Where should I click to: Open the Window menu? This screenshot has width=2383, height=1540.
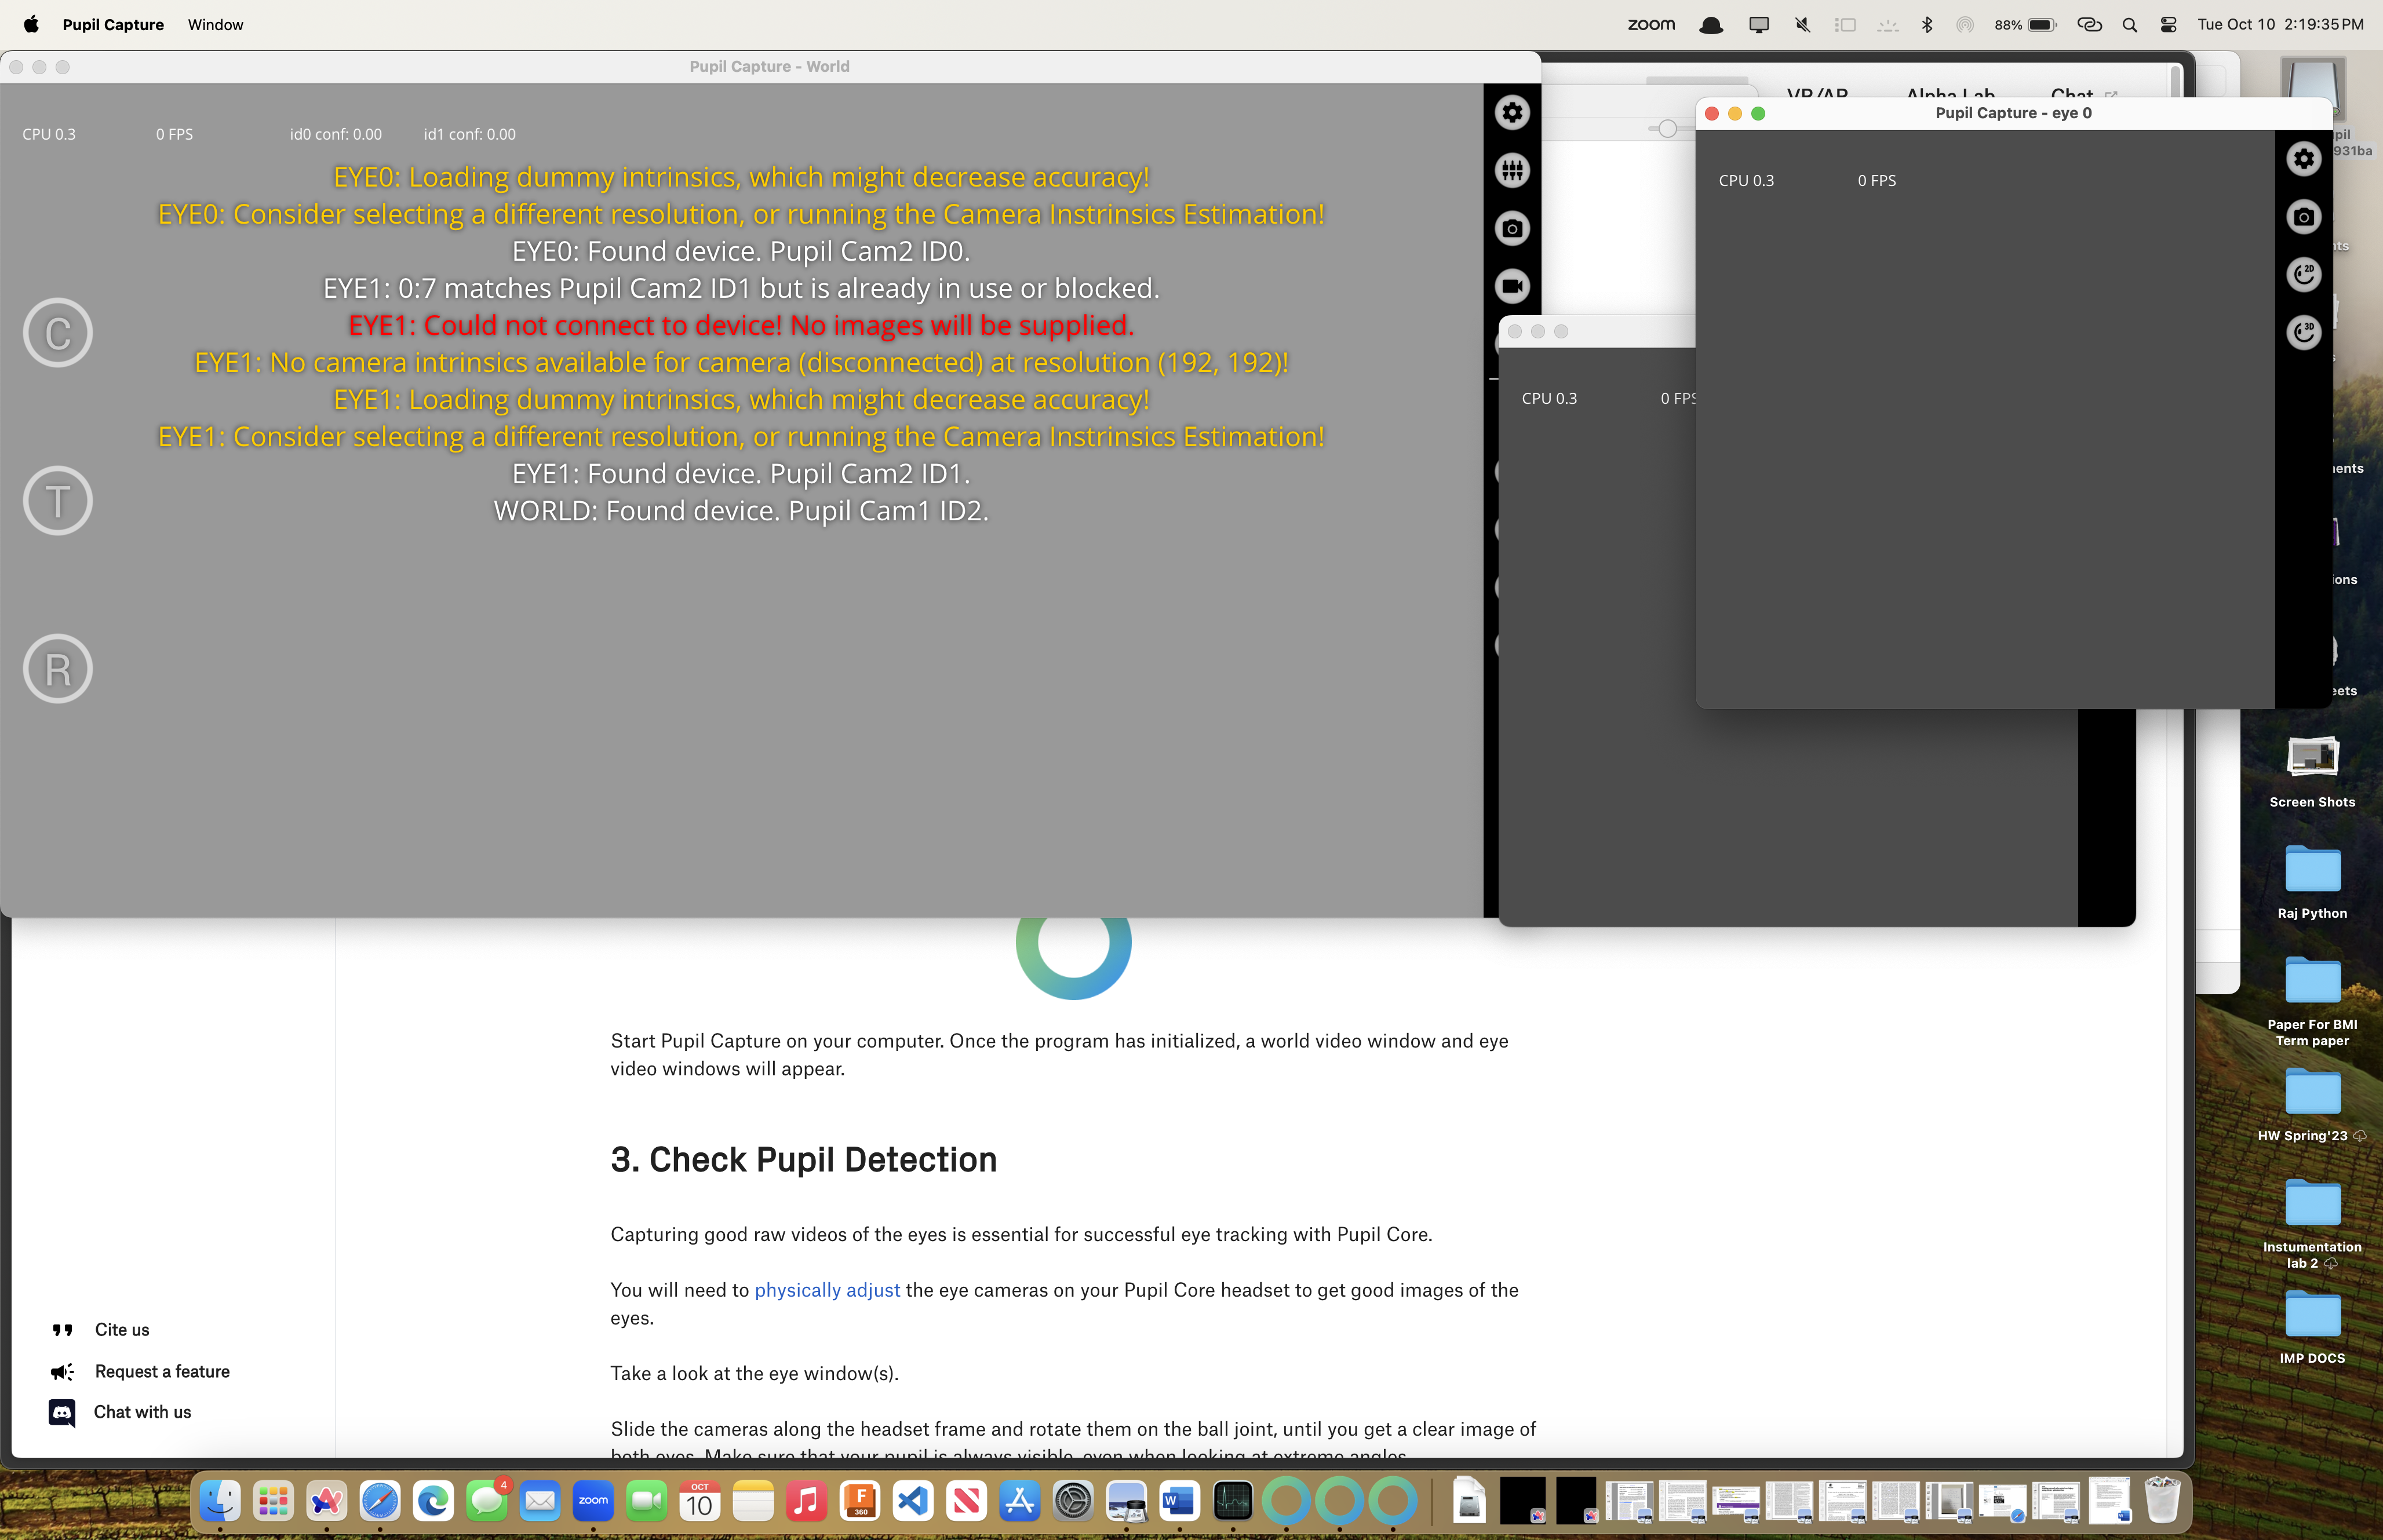215,24
